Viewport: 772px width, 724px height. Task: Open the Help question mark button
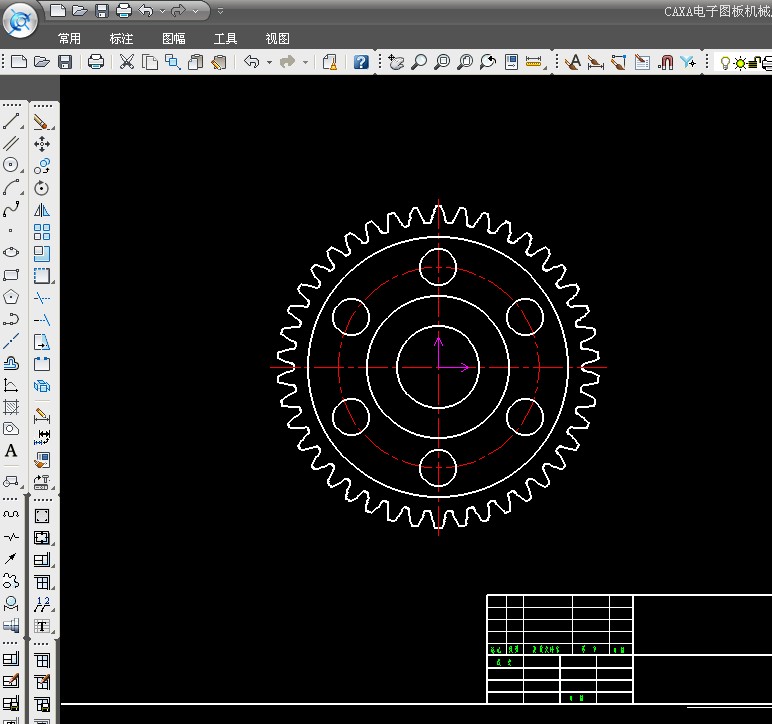[x=361, y=62]
